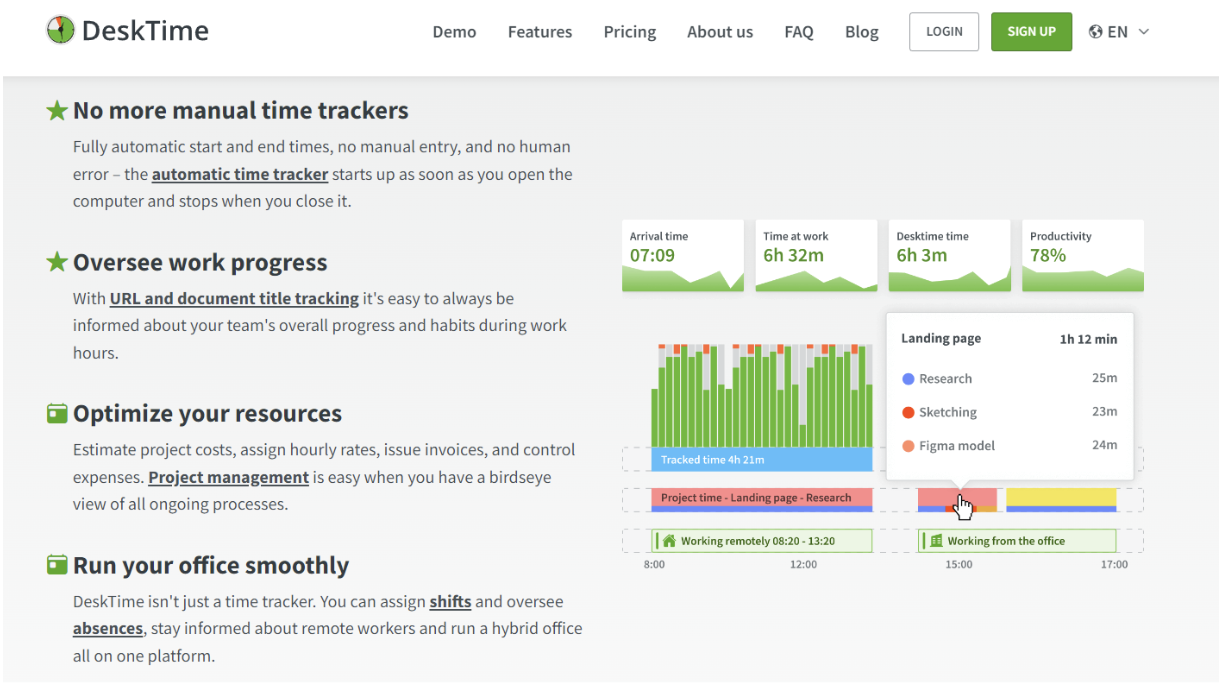Select the Arrival time 07:09 card

[x=683, y=256]
